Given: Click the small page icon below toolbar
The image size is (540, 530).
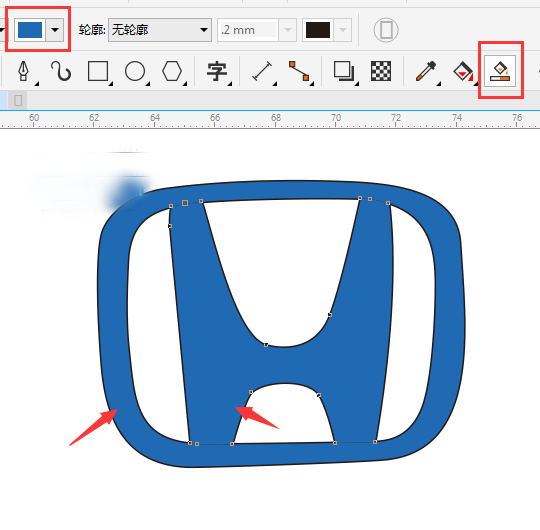Looking at the screenshot, I should pyautogui.click(x=18, y=101).
